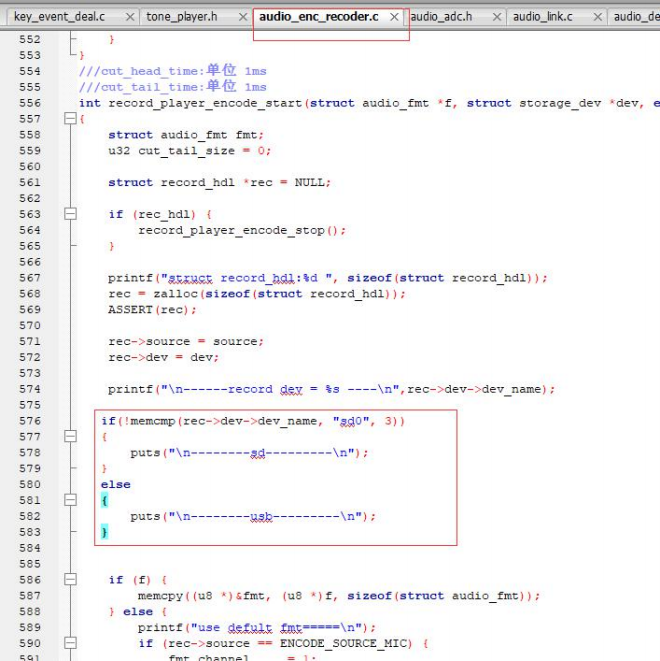Collapse the fold marker at line 577
The width and height of the screenshot is (660, 661).
click(70, 436)
